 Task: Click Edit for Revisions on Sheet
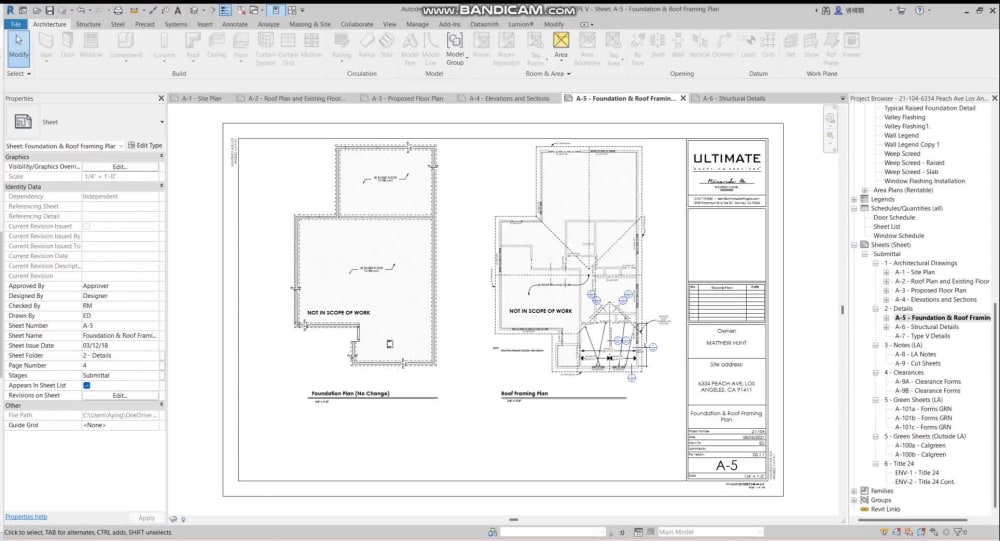click(x=120, y=396)
